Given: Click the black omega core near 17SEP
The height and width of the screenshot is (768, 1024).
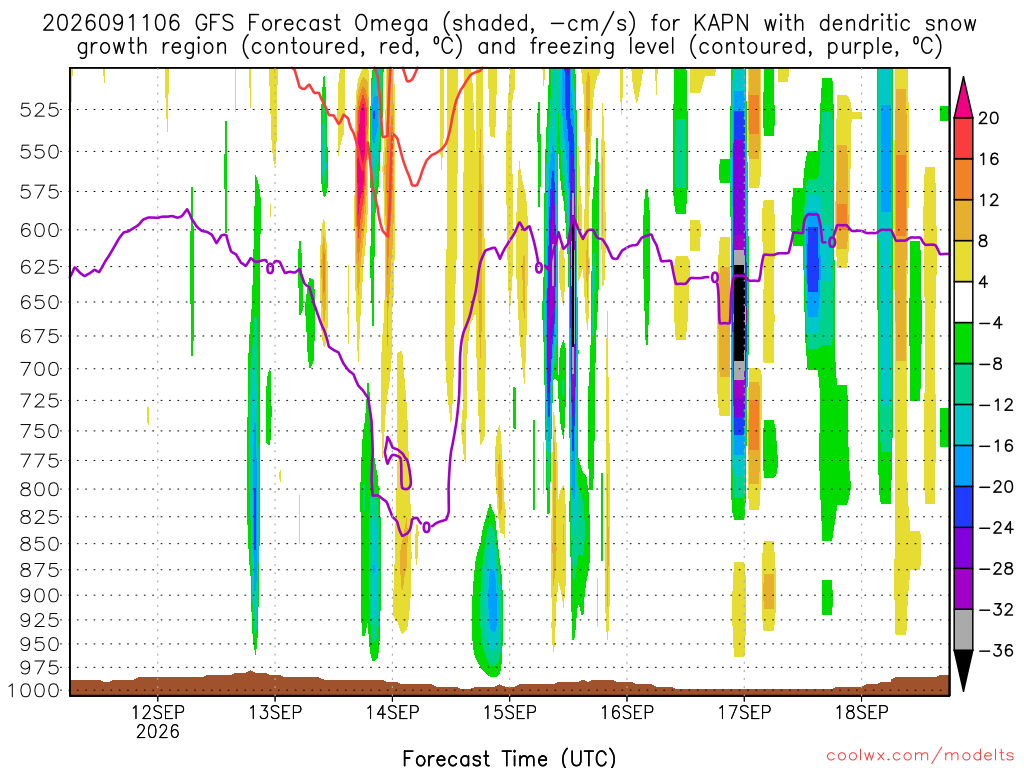Looking at the screenshot, I should click(x=739, y=317).
